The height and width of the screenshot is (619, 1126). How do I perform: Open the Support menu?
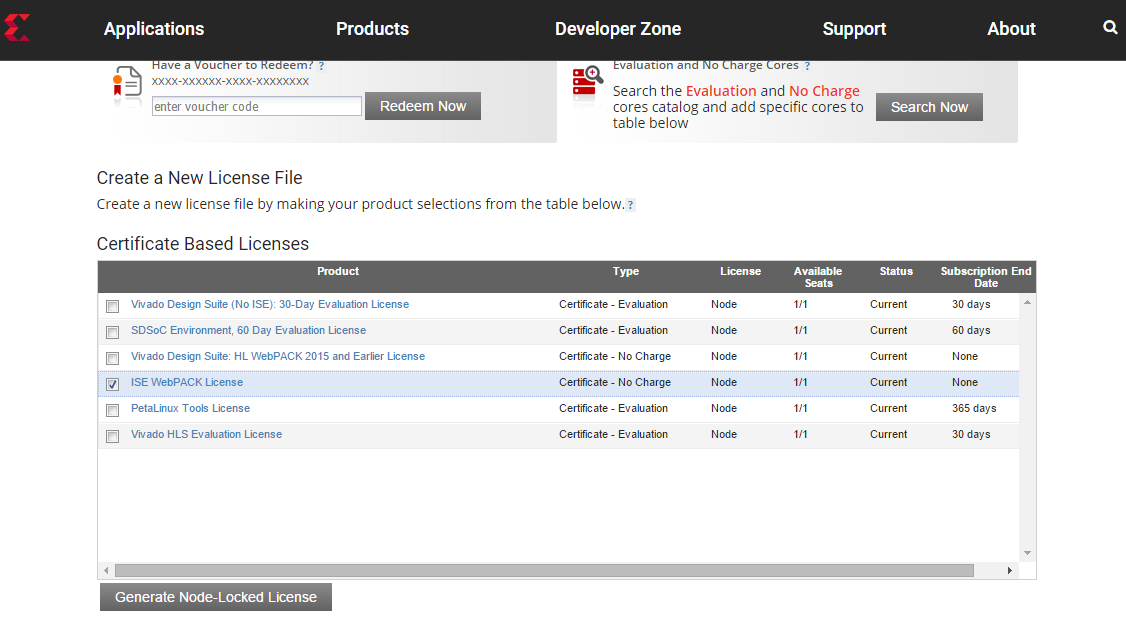[854, 29]
